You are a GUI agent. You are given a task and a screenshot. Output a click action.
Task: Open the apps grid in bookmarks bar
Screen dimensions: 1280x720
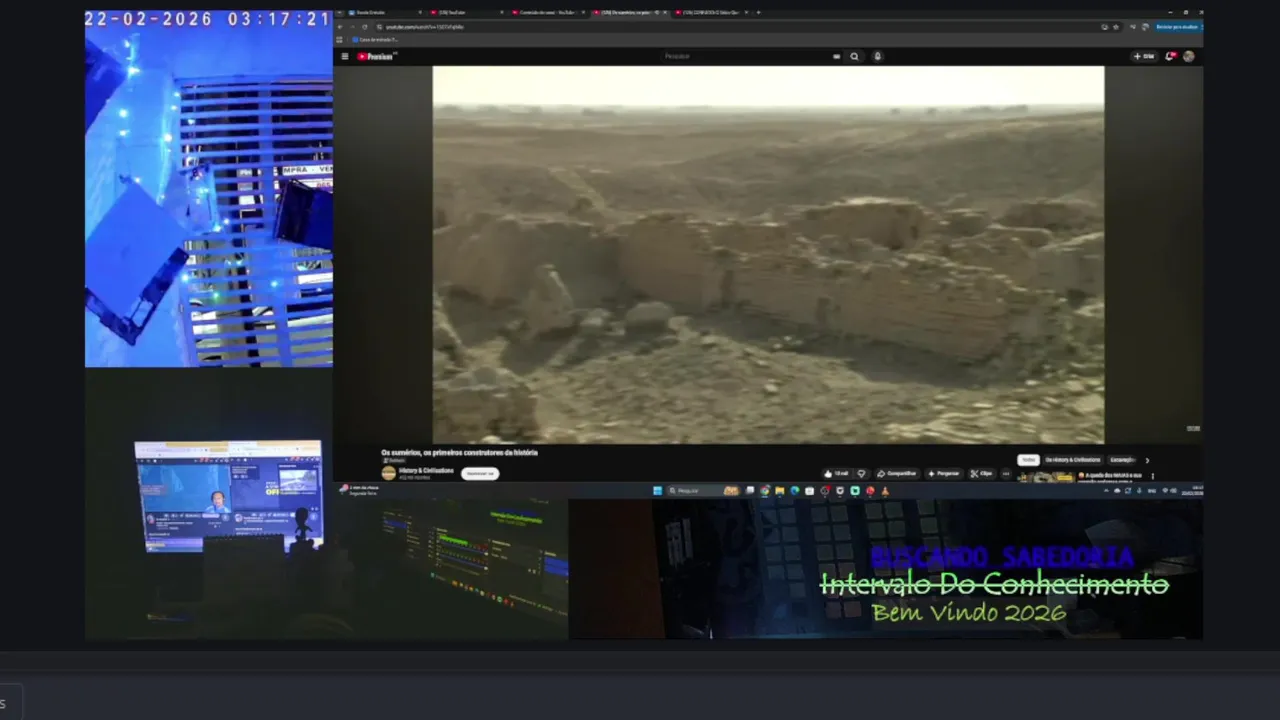point(339,39)
